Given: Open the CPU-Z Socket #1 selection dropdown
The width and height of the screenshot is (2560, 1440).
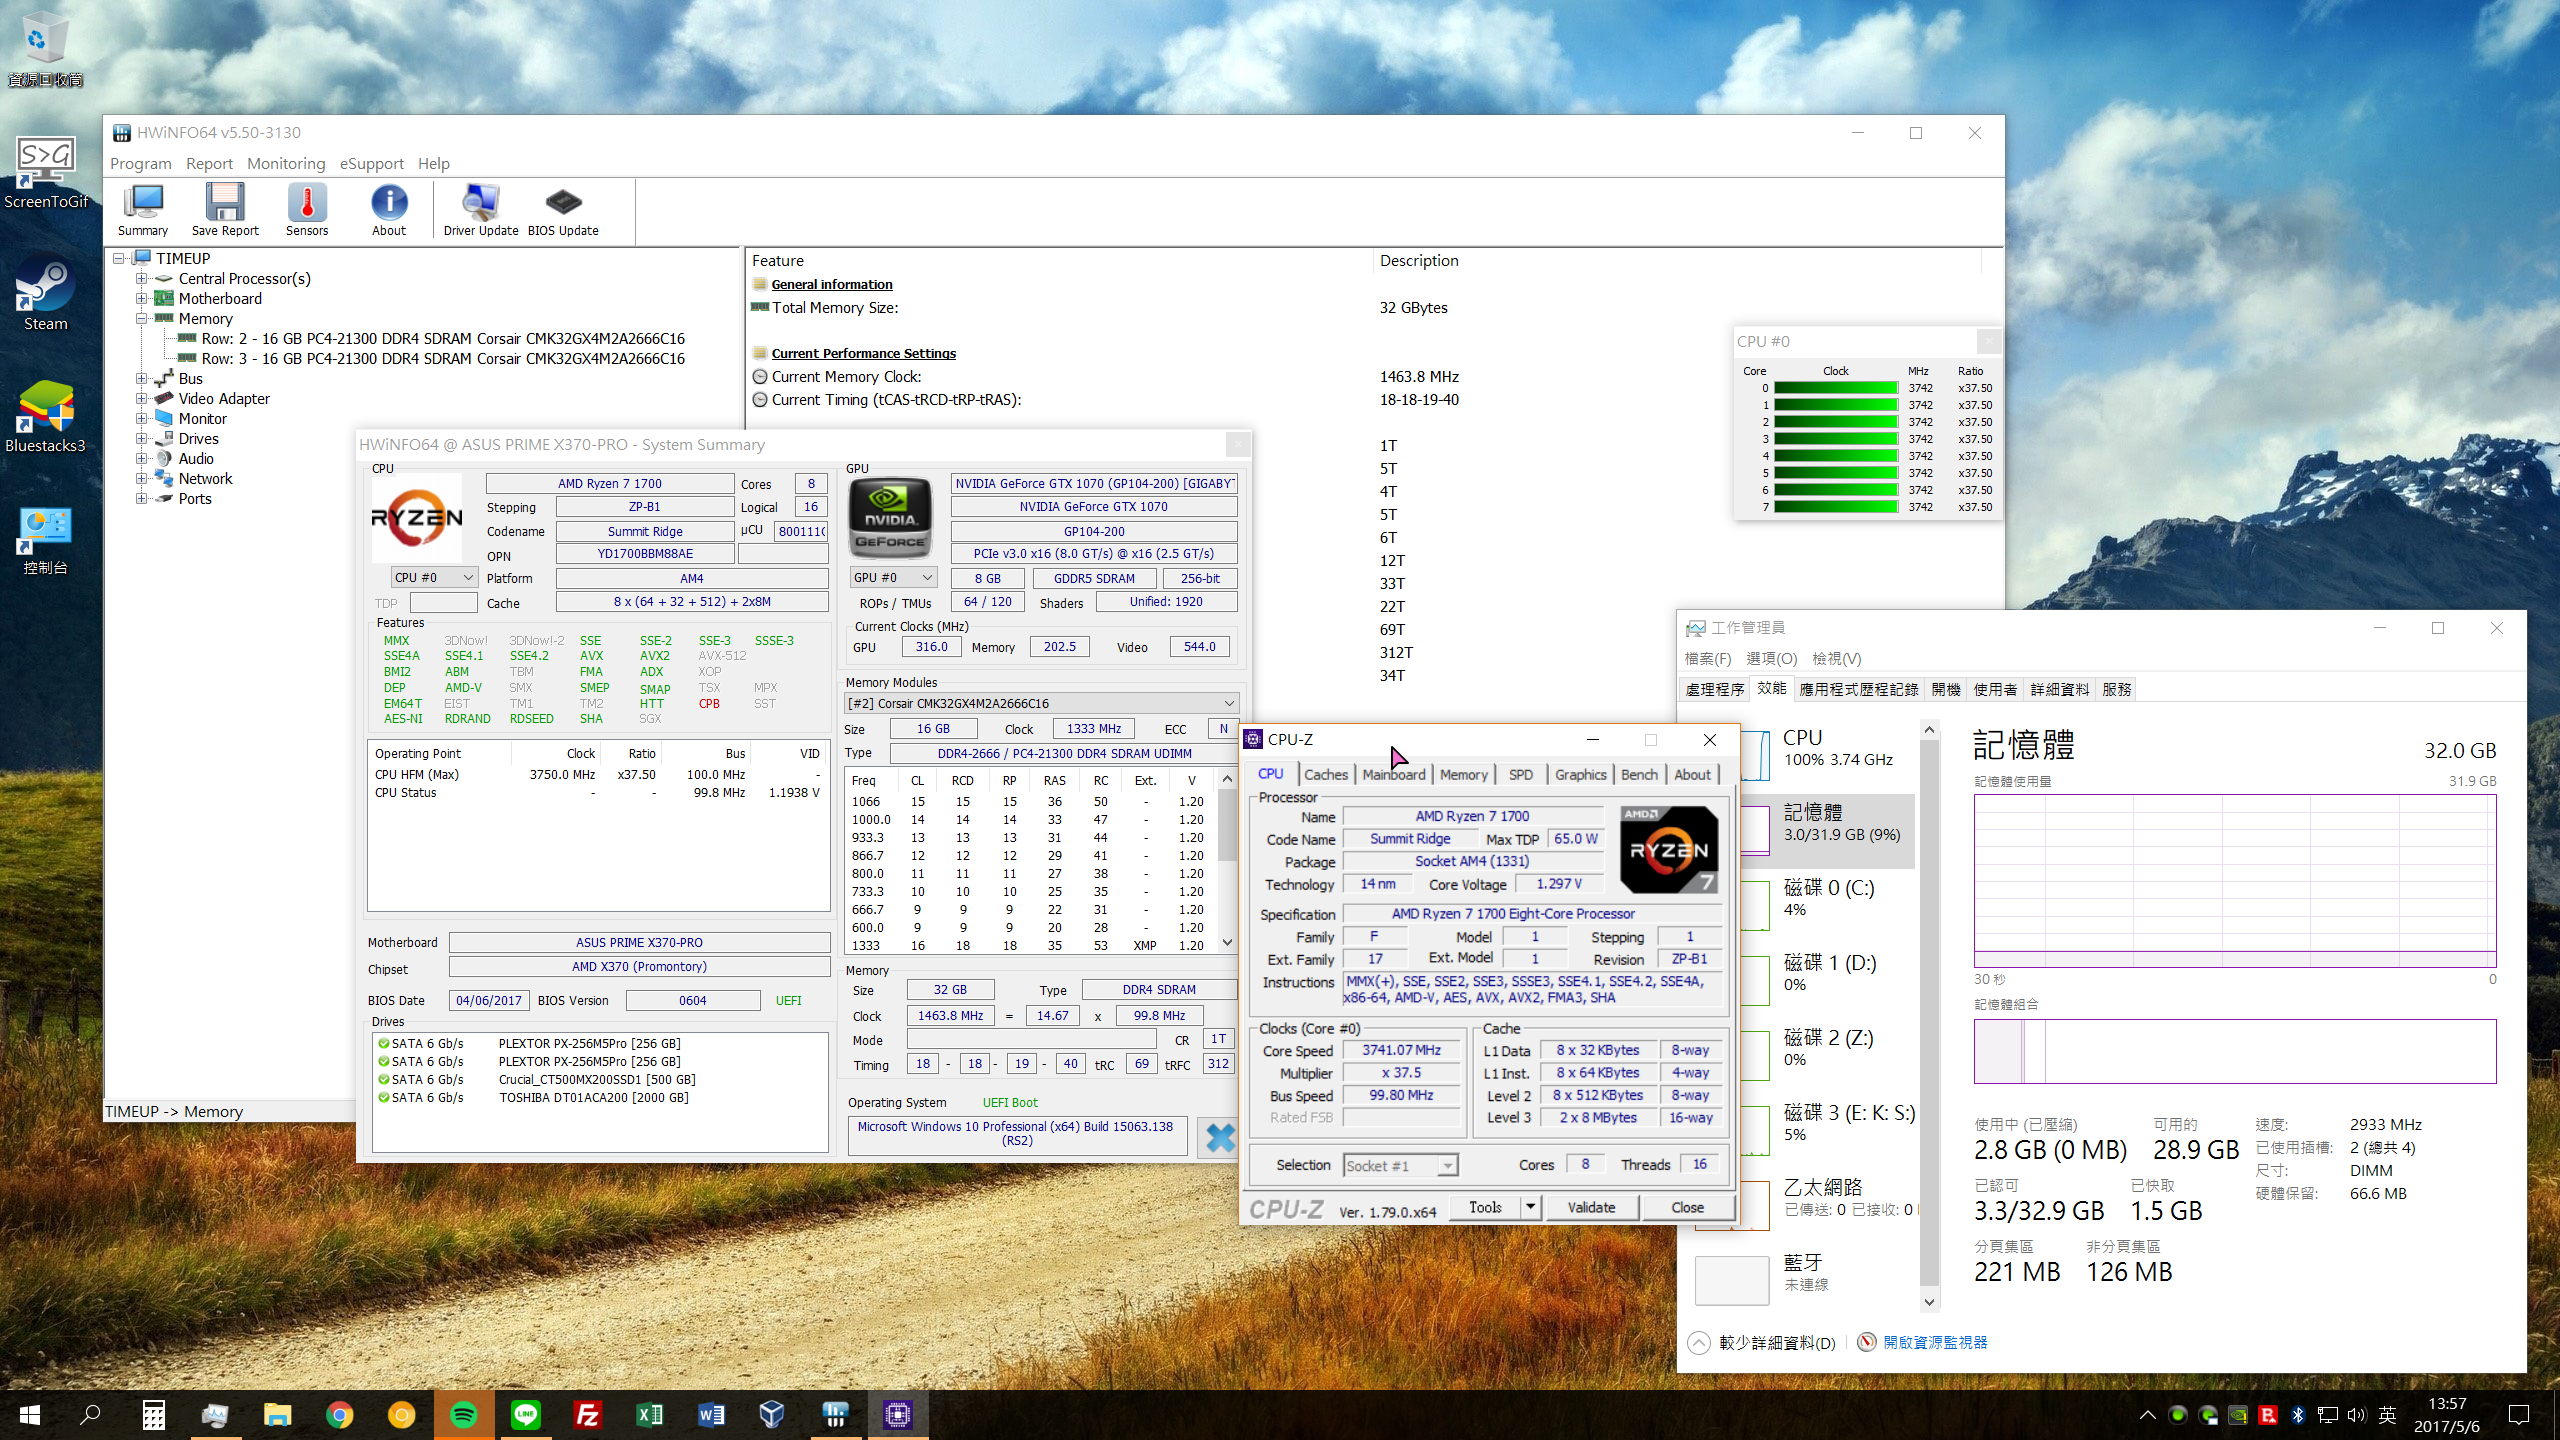Looking at the screenshot, I should pyautogui.click(x=1400, y=1165).
